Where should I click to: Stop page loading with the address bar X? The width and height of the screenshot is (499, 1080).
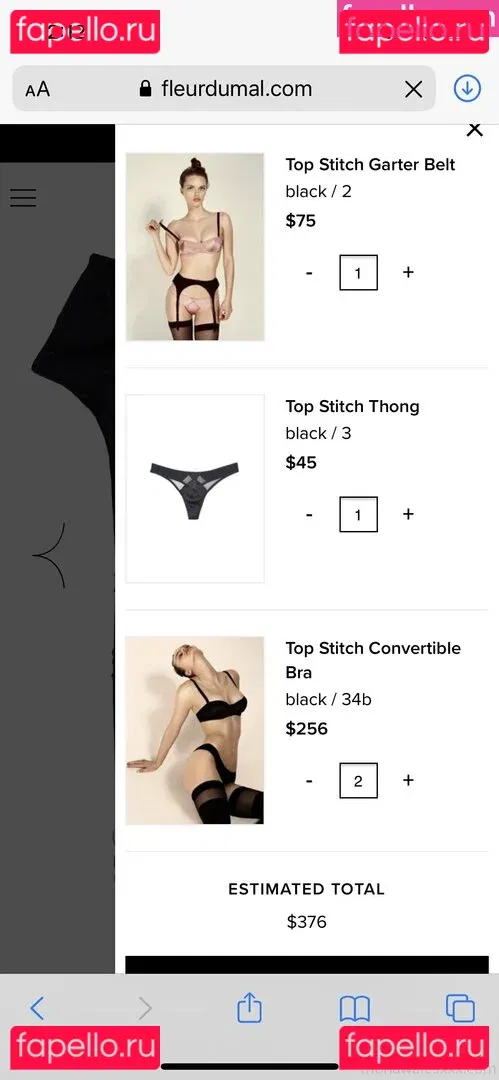coord(414,89)
